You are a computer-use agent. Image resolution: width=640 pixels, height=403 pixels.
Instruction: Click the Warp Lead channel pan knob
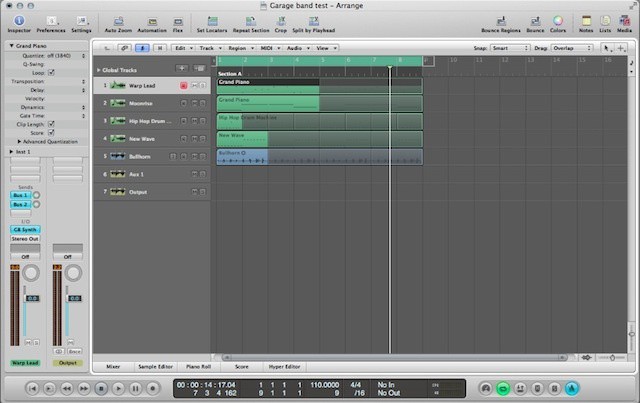coord(31,273)
